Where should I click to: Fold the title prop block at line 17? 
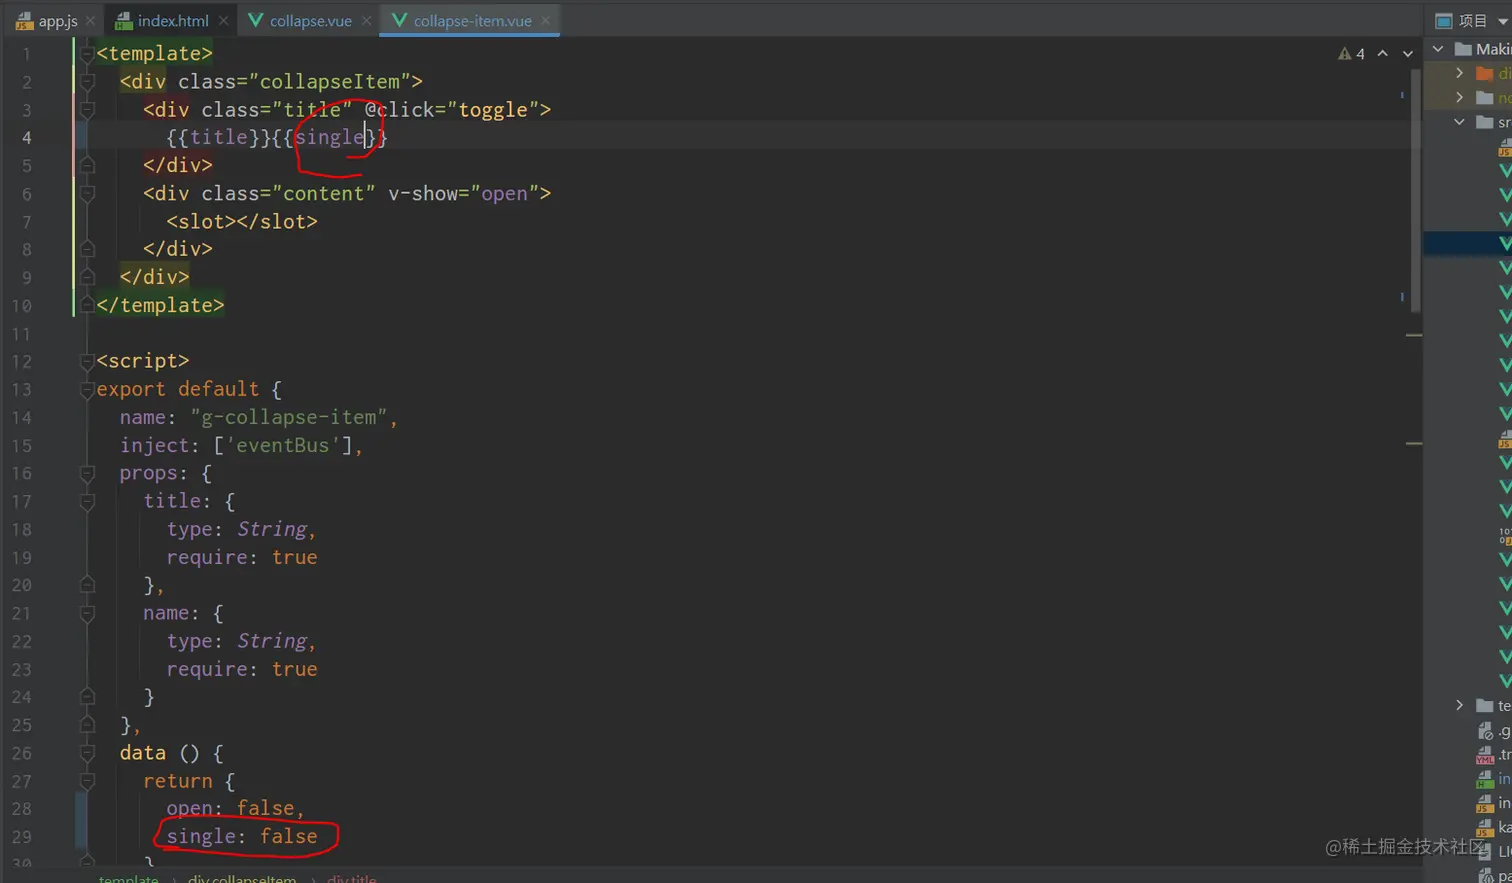[x=87, y=501]
